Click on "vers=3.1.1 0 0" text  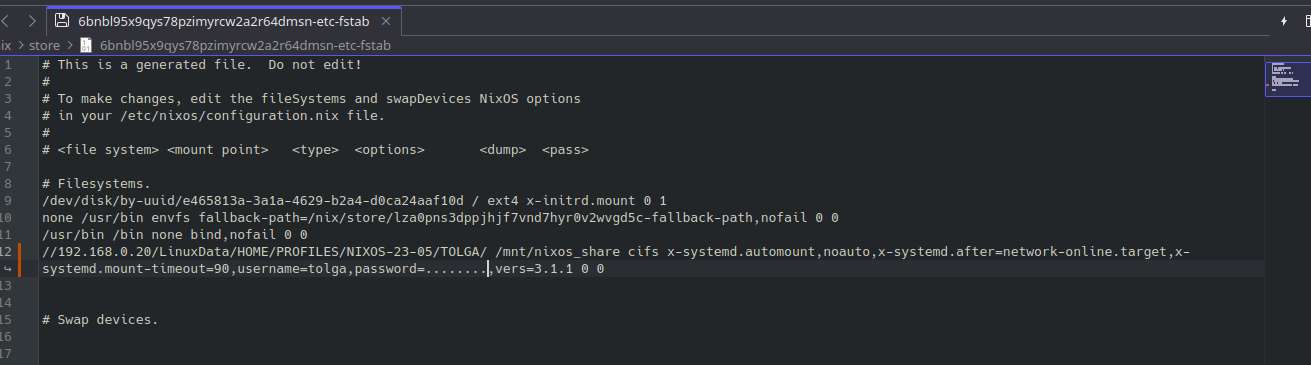coord(550,269)
